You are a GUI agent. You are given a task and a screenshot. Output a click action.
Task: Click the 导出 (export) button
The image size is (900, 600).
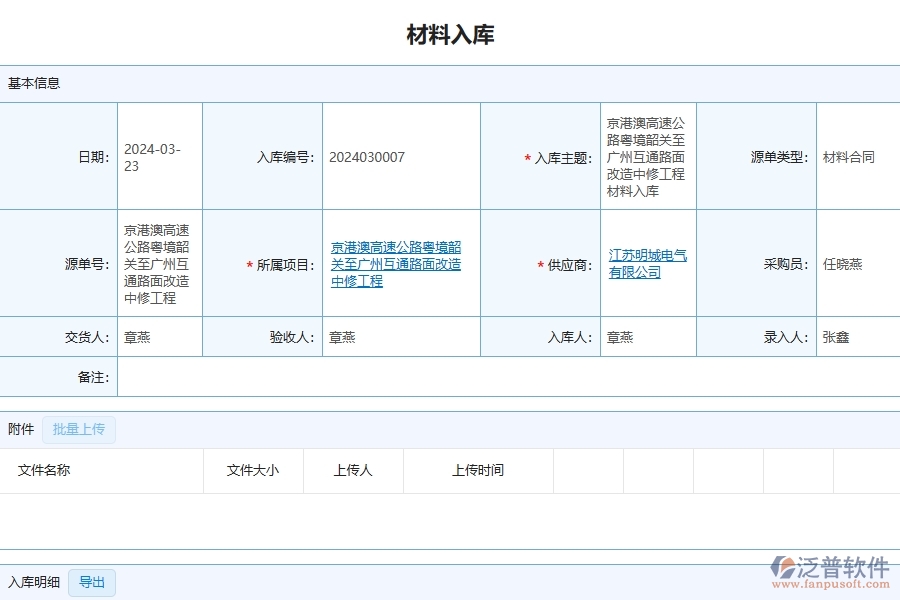91,582
